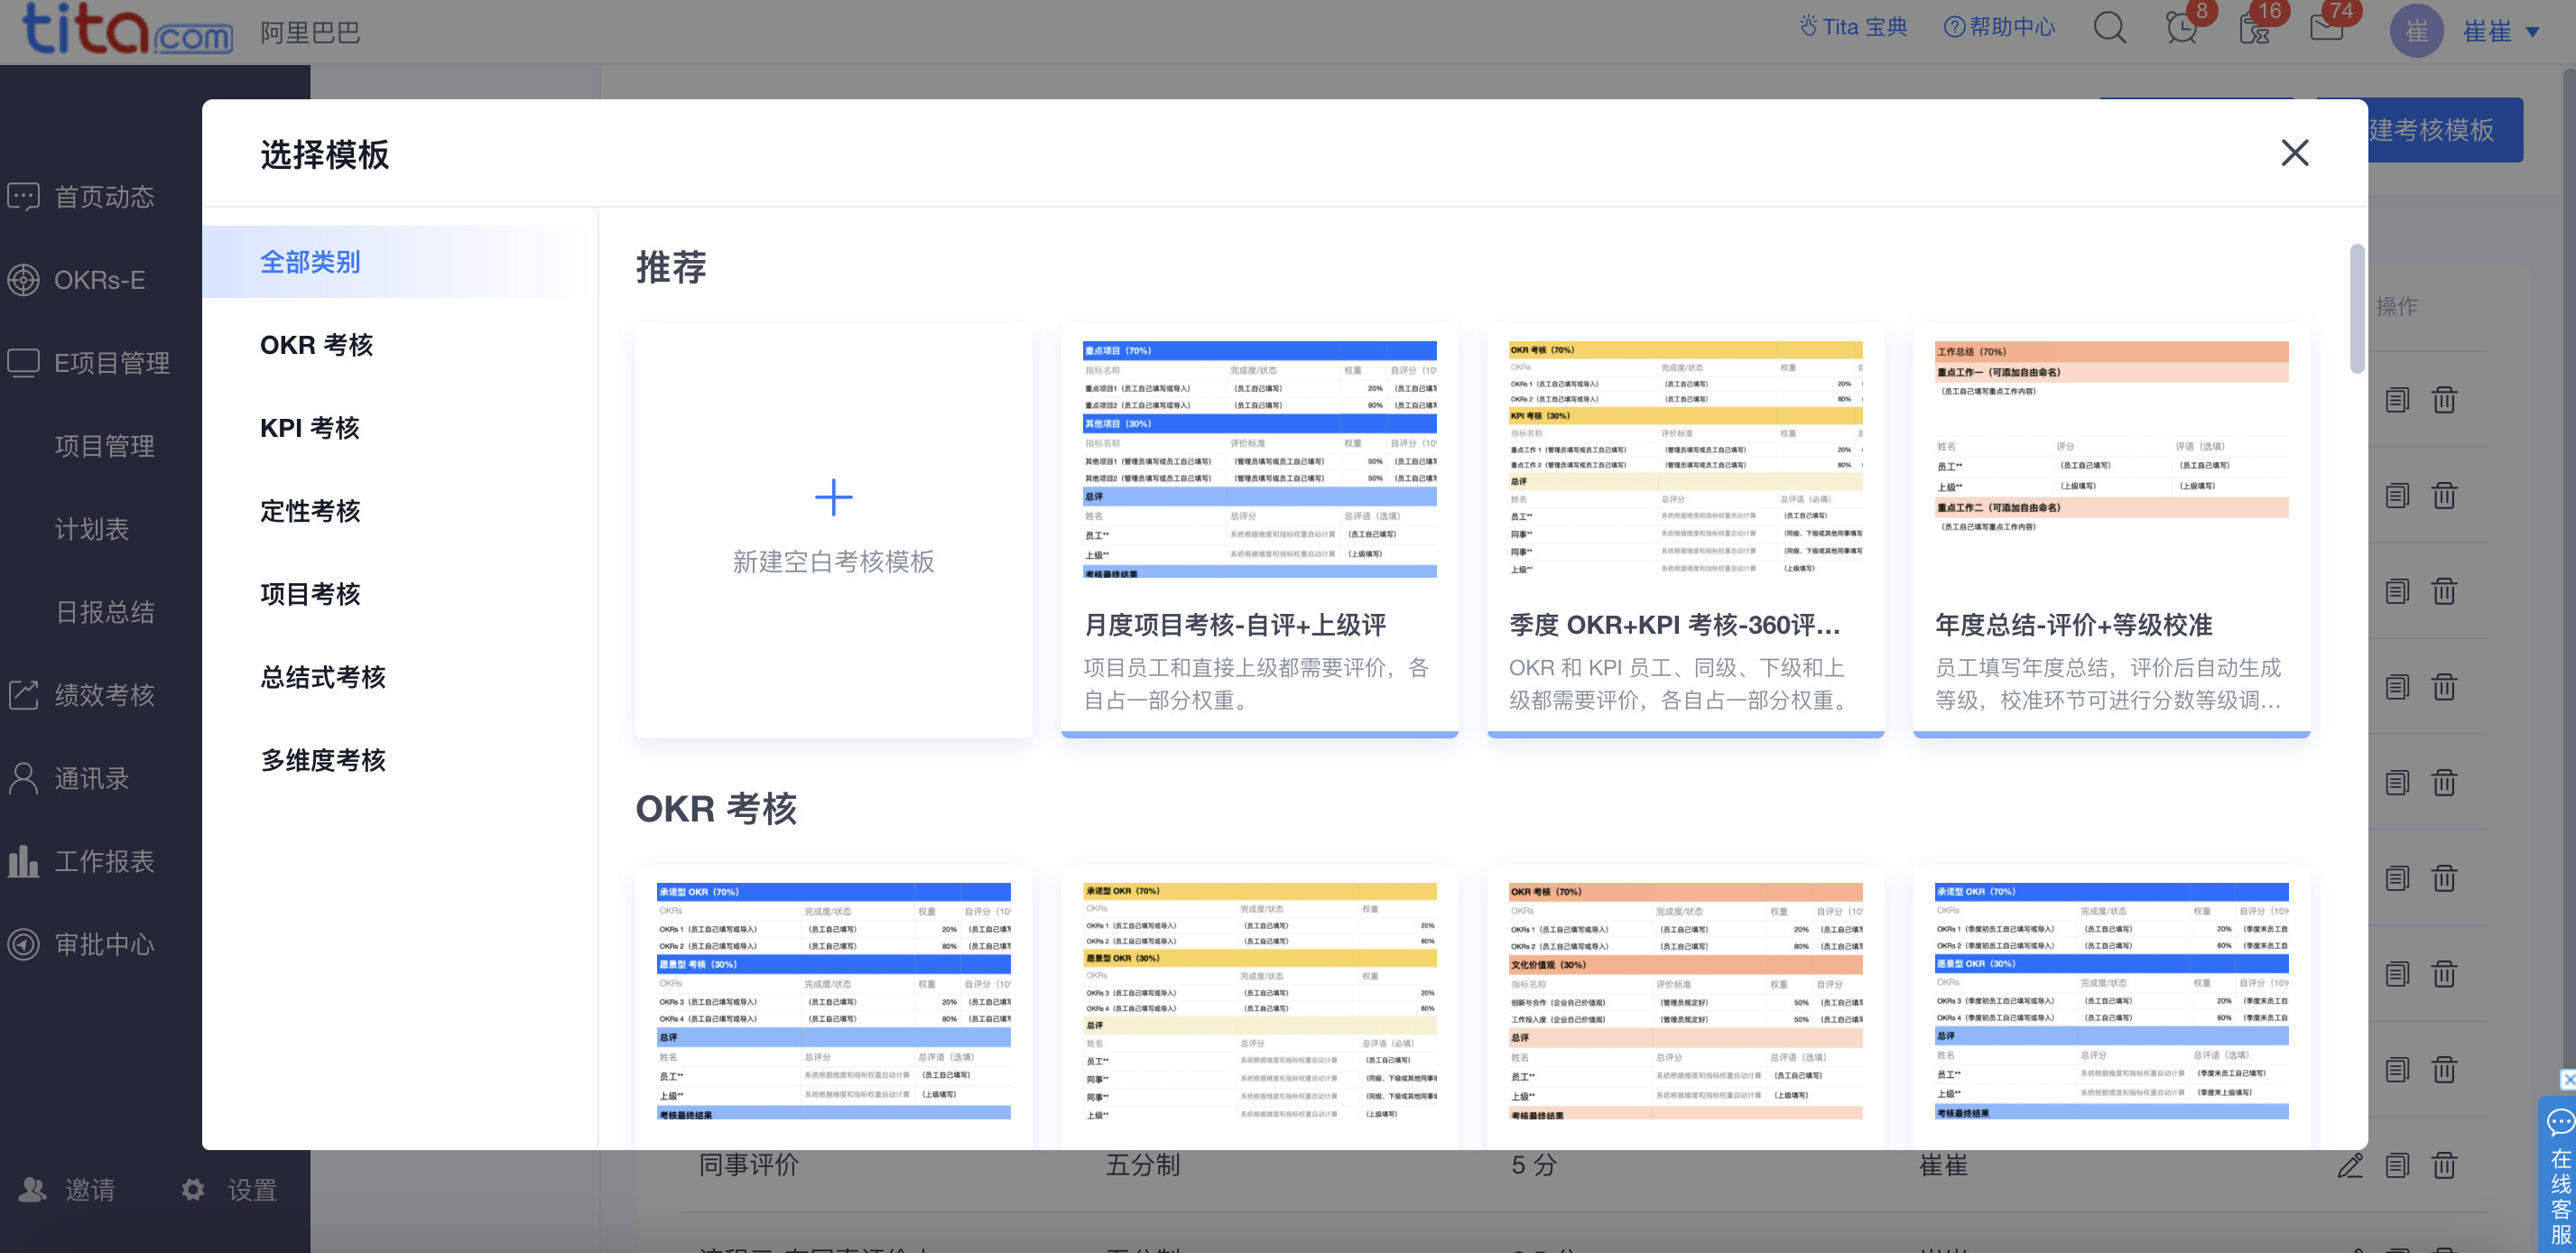This screenshot has width=2576, height=1253.
Task: Click the OKRs-E target icon
Action: [x=24, y=279]
